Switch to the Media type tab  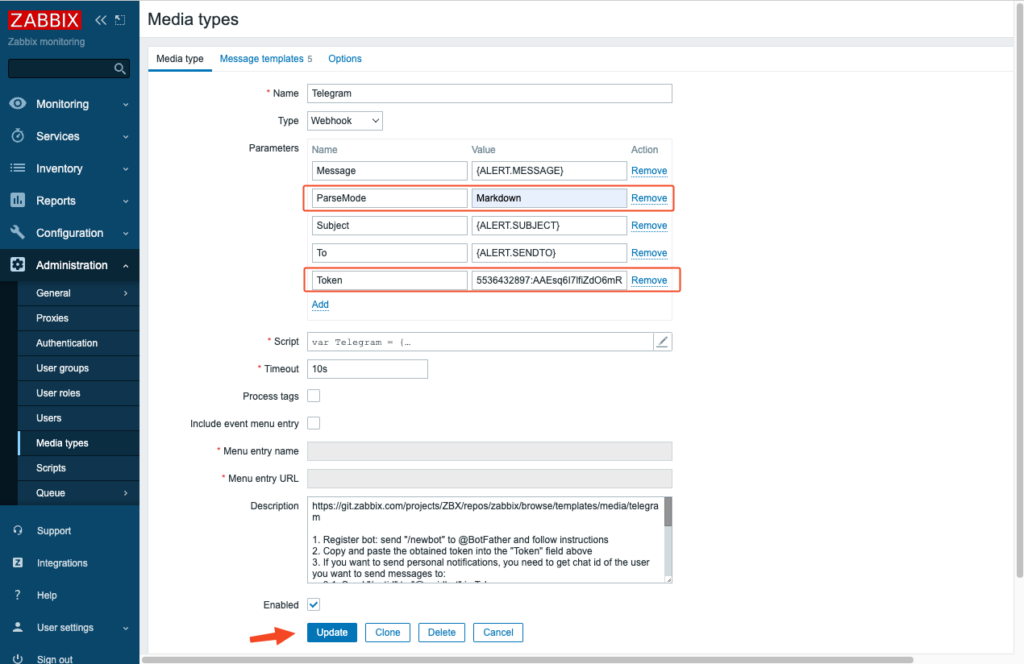pyautogui.click(x=180, y=59)
